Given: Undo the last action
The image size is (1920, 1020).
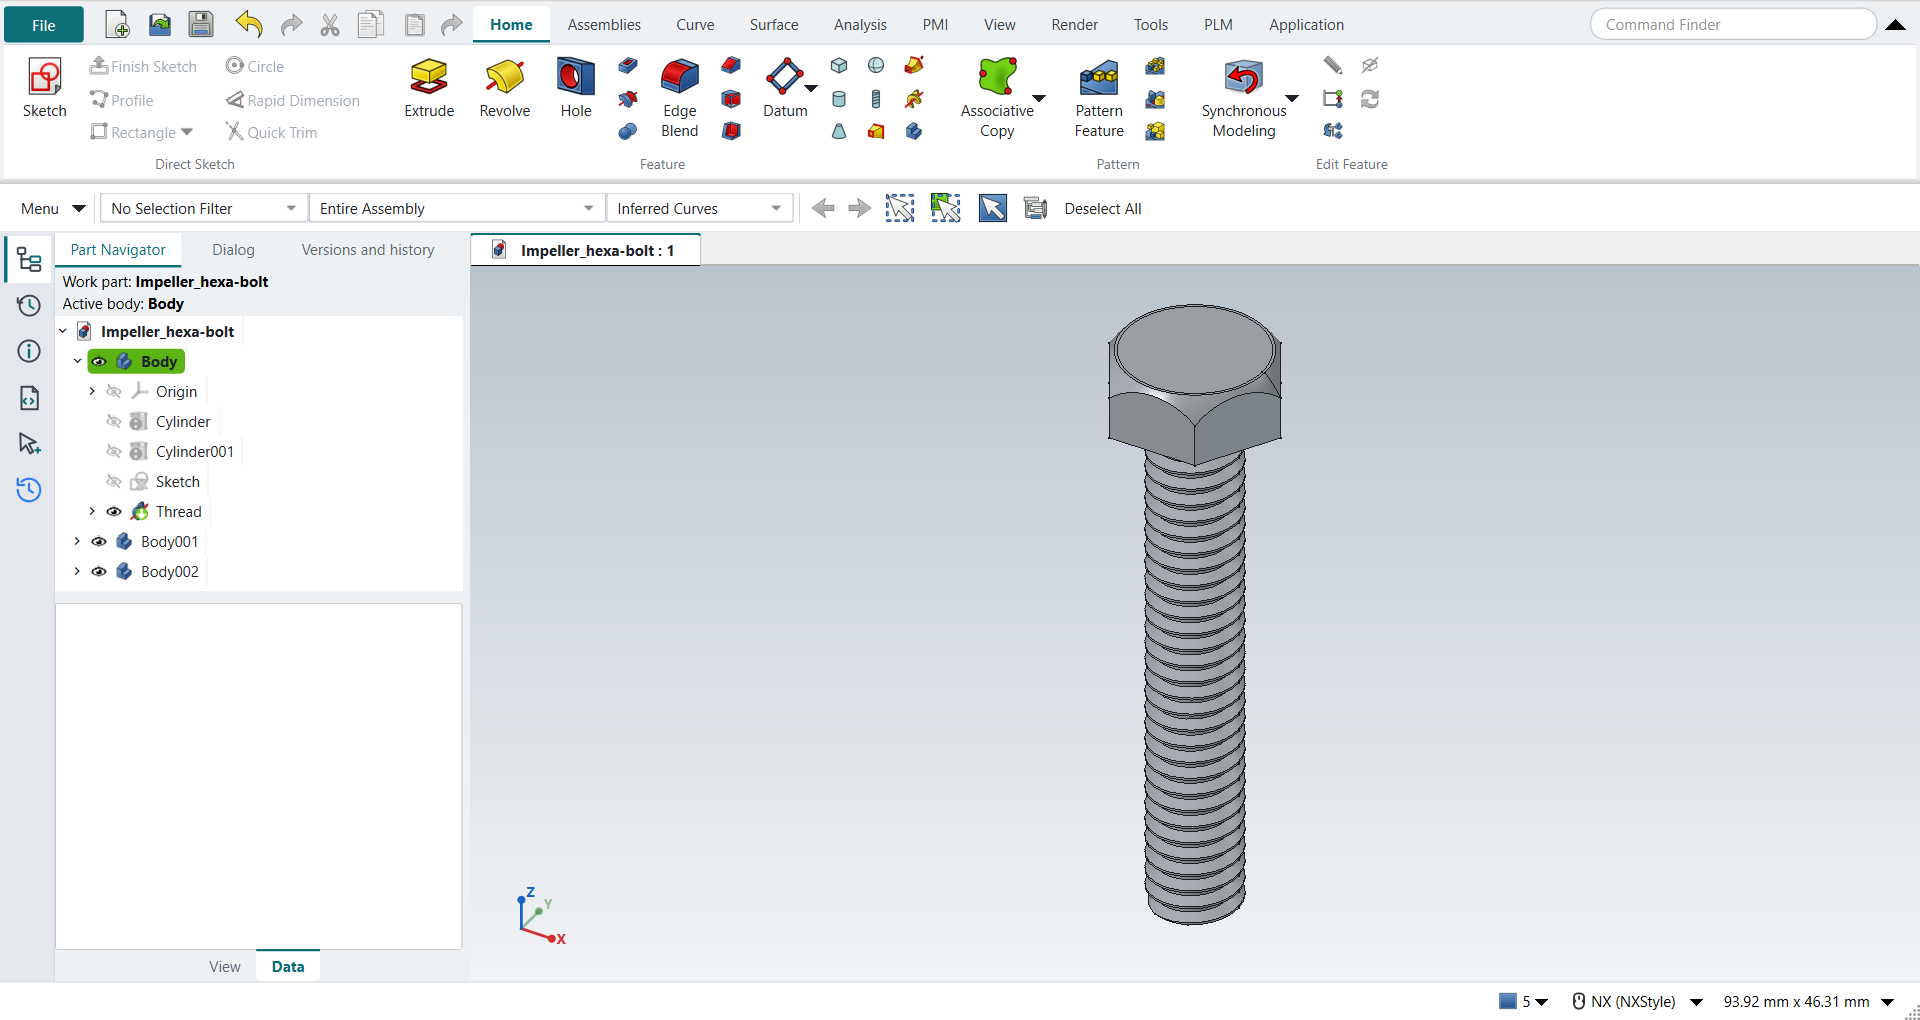Looking at the screenshot, I should pos(249,25).
